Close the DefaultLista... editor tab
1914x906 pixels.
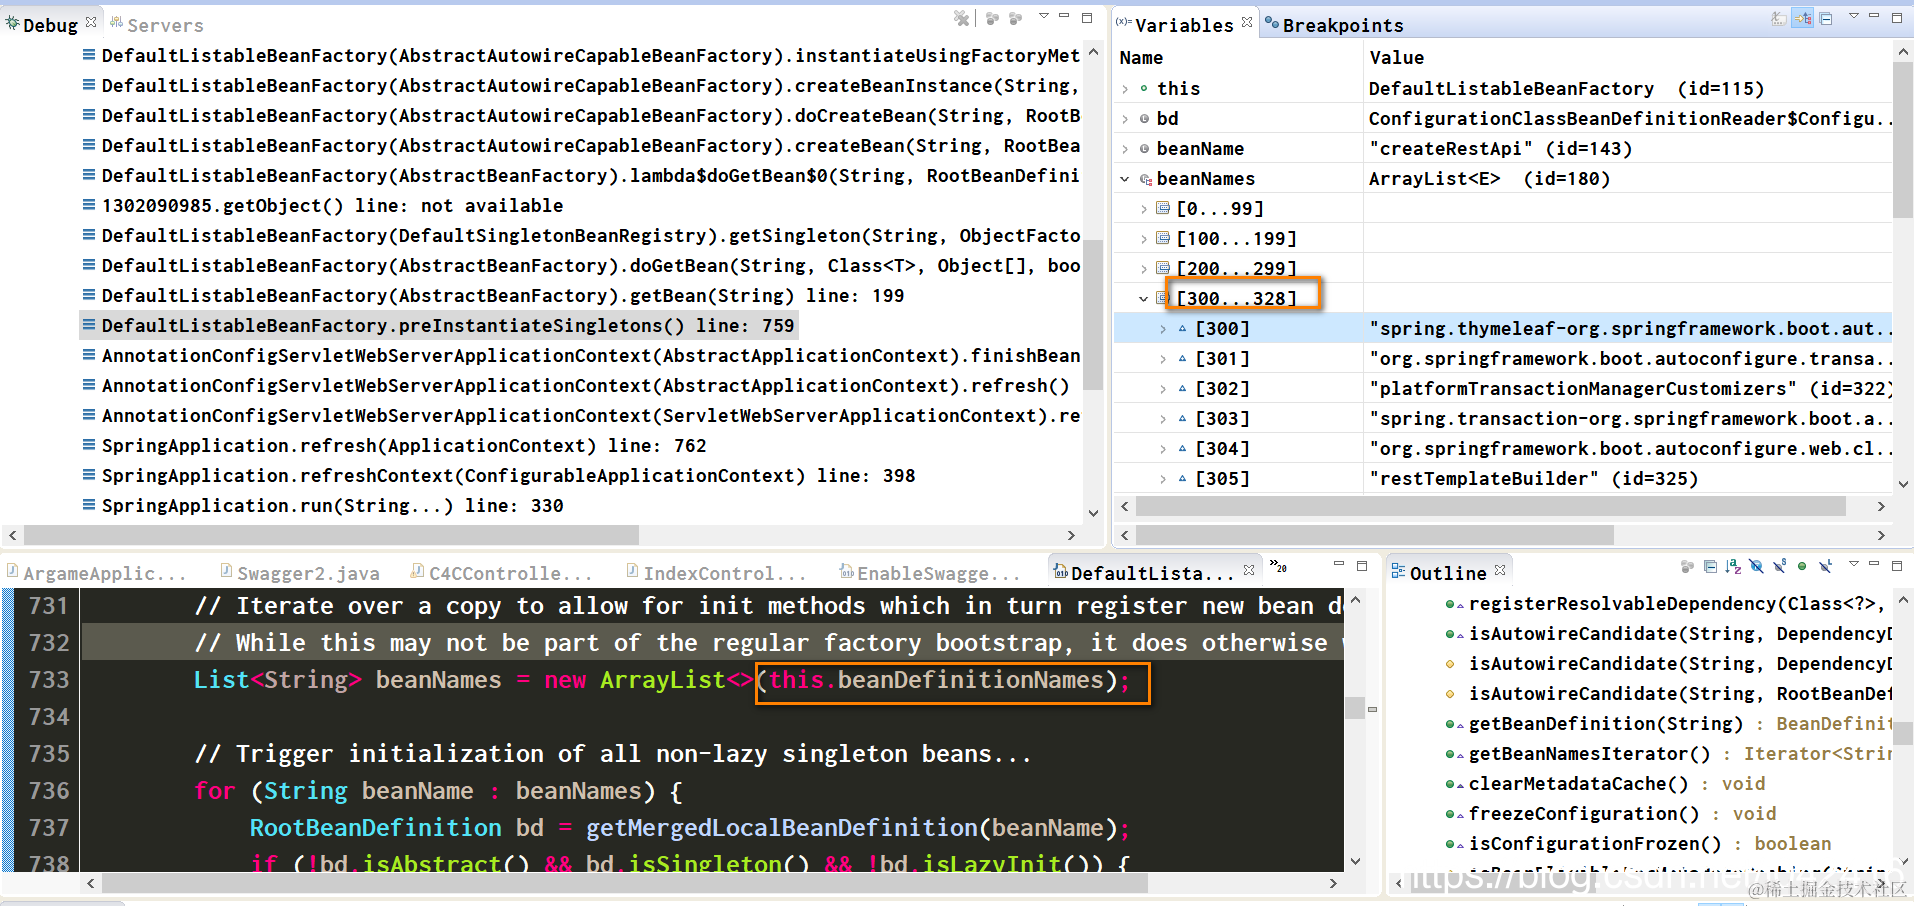[x=1249, y=570]
